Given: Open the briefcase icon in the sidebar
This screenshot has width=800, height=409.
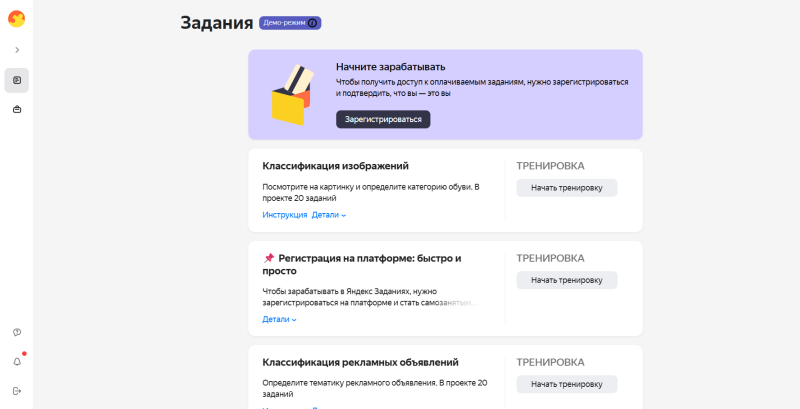Looking at the screenshot, I should [17, 109].
